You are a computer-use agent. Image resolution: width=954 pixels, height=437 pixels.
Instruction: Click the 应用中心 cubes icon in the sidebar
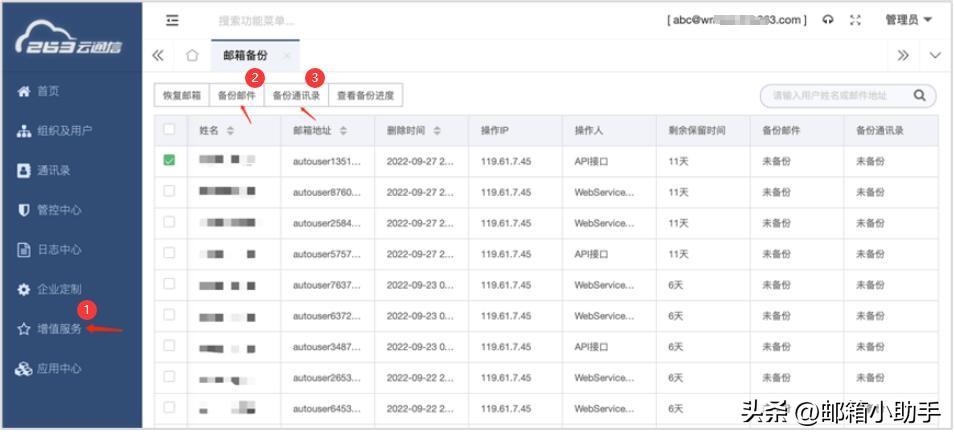pos(24,369)
